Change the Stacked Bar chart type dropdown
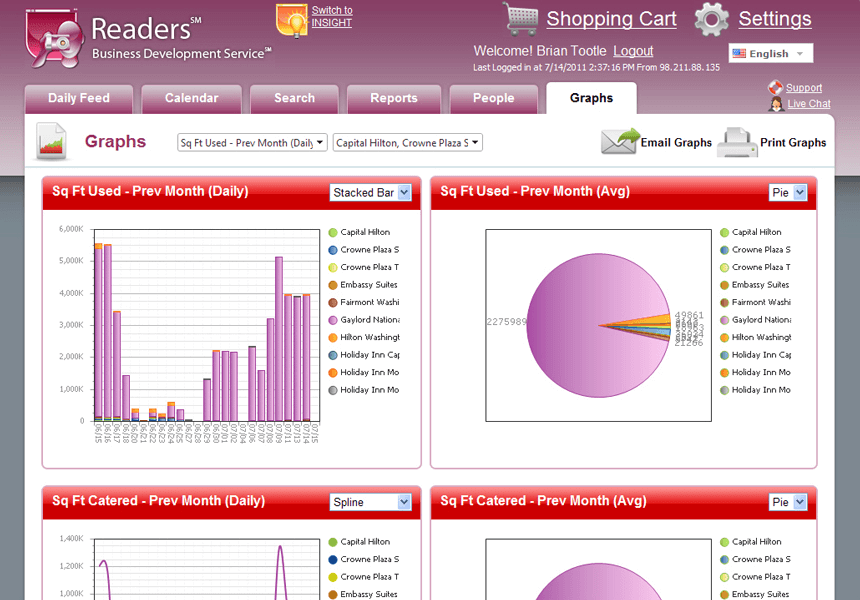860x600 pixels. point(370,193)
